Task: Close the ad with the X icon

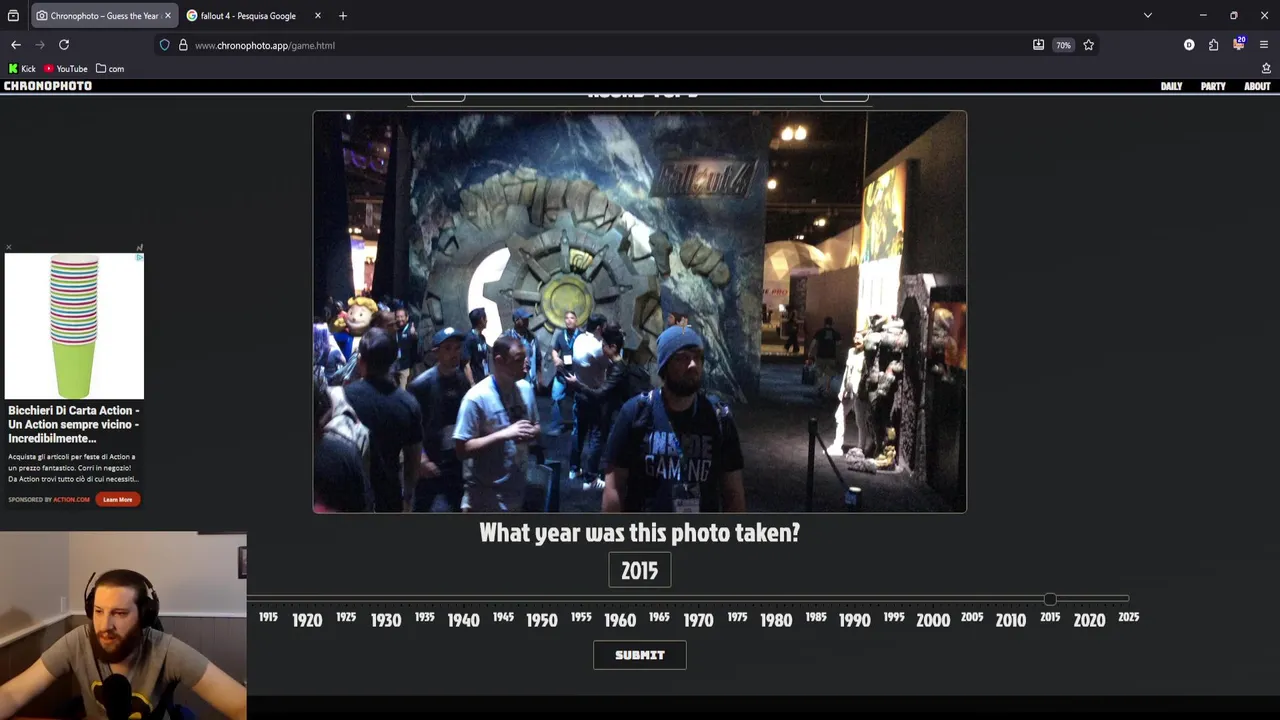Action: point(9,247)
